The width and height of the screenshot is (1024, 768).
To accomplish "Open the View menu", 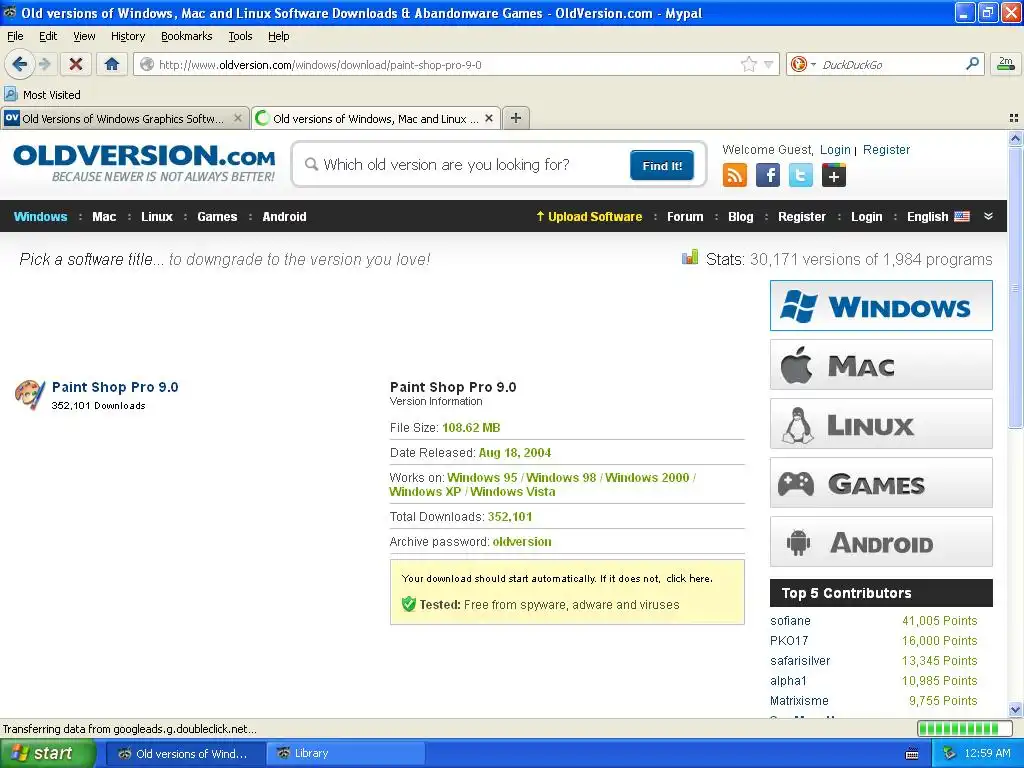I will coord(84,36).
